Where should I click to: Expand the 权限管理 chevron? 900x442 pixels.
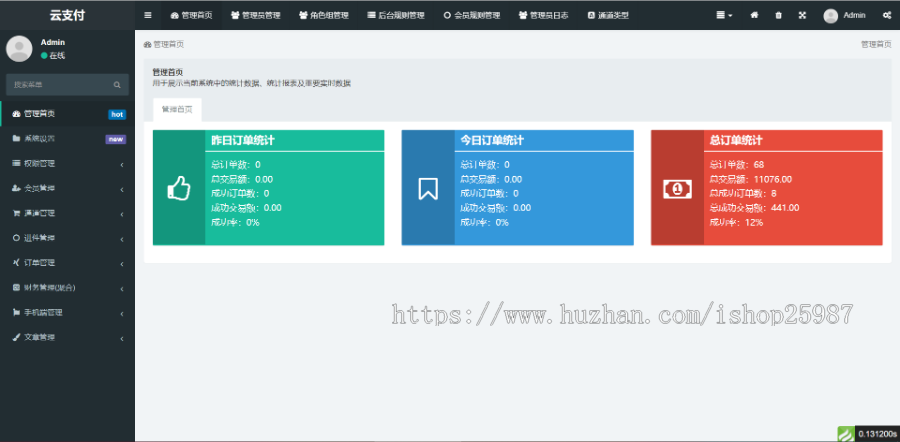pos(122,165)
